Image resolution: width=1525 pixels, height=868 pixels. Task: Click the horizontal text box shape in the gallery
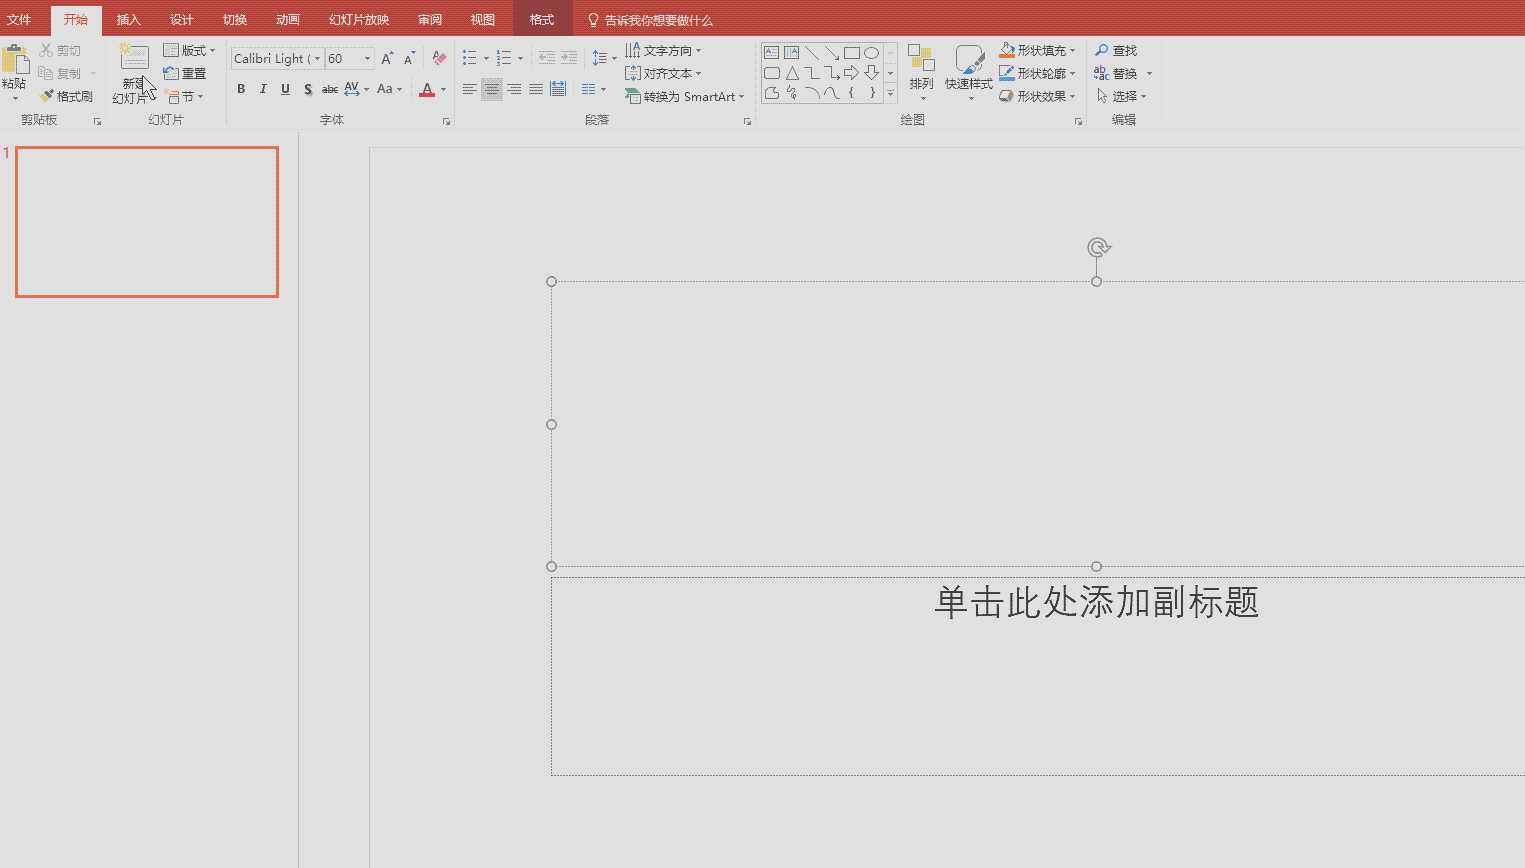(x=771, y=52)
